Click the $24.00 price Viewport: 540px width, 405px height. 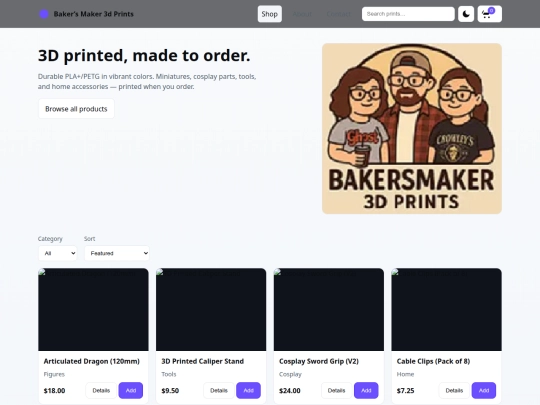pyautogui.click(x=290, y=391)
